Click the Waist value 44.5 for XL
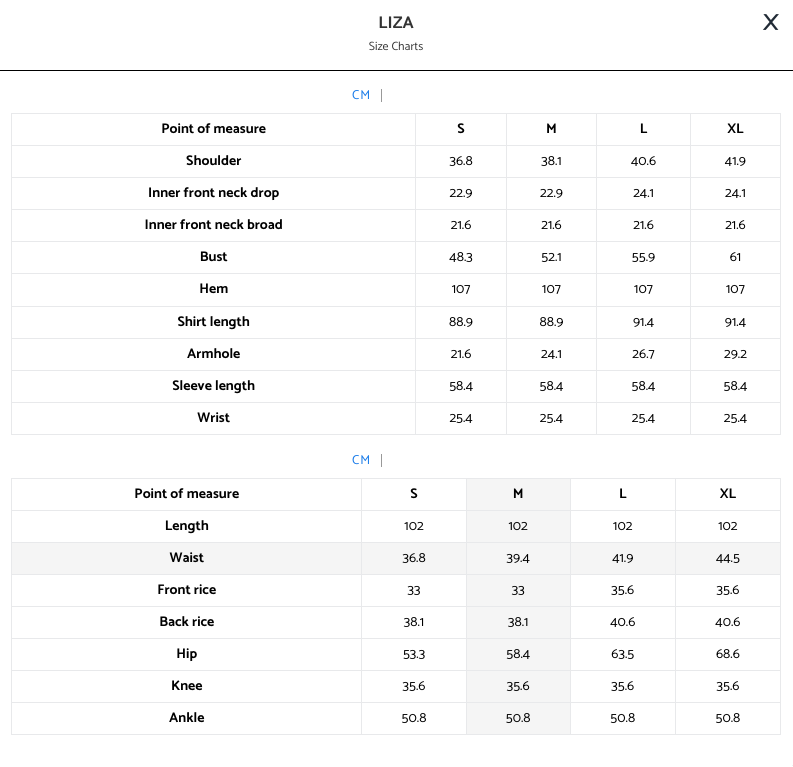This screenshot has width=793, height=767. (x=727, y=558)
